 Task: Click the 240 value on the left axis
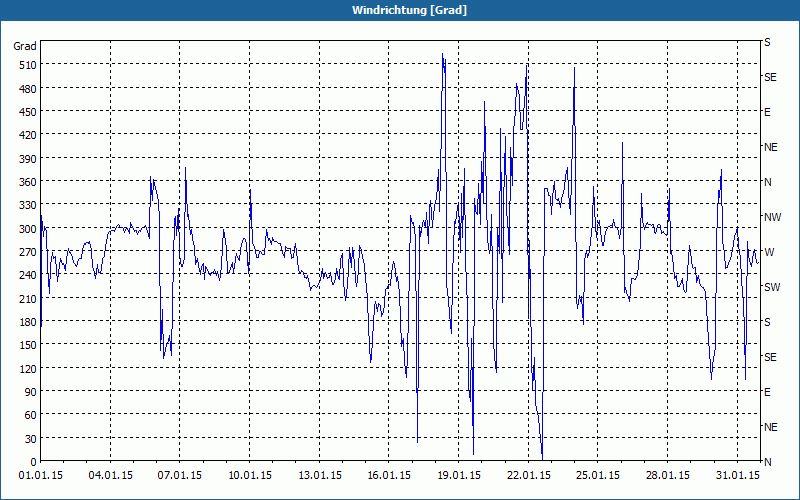(x=28, y=276)
